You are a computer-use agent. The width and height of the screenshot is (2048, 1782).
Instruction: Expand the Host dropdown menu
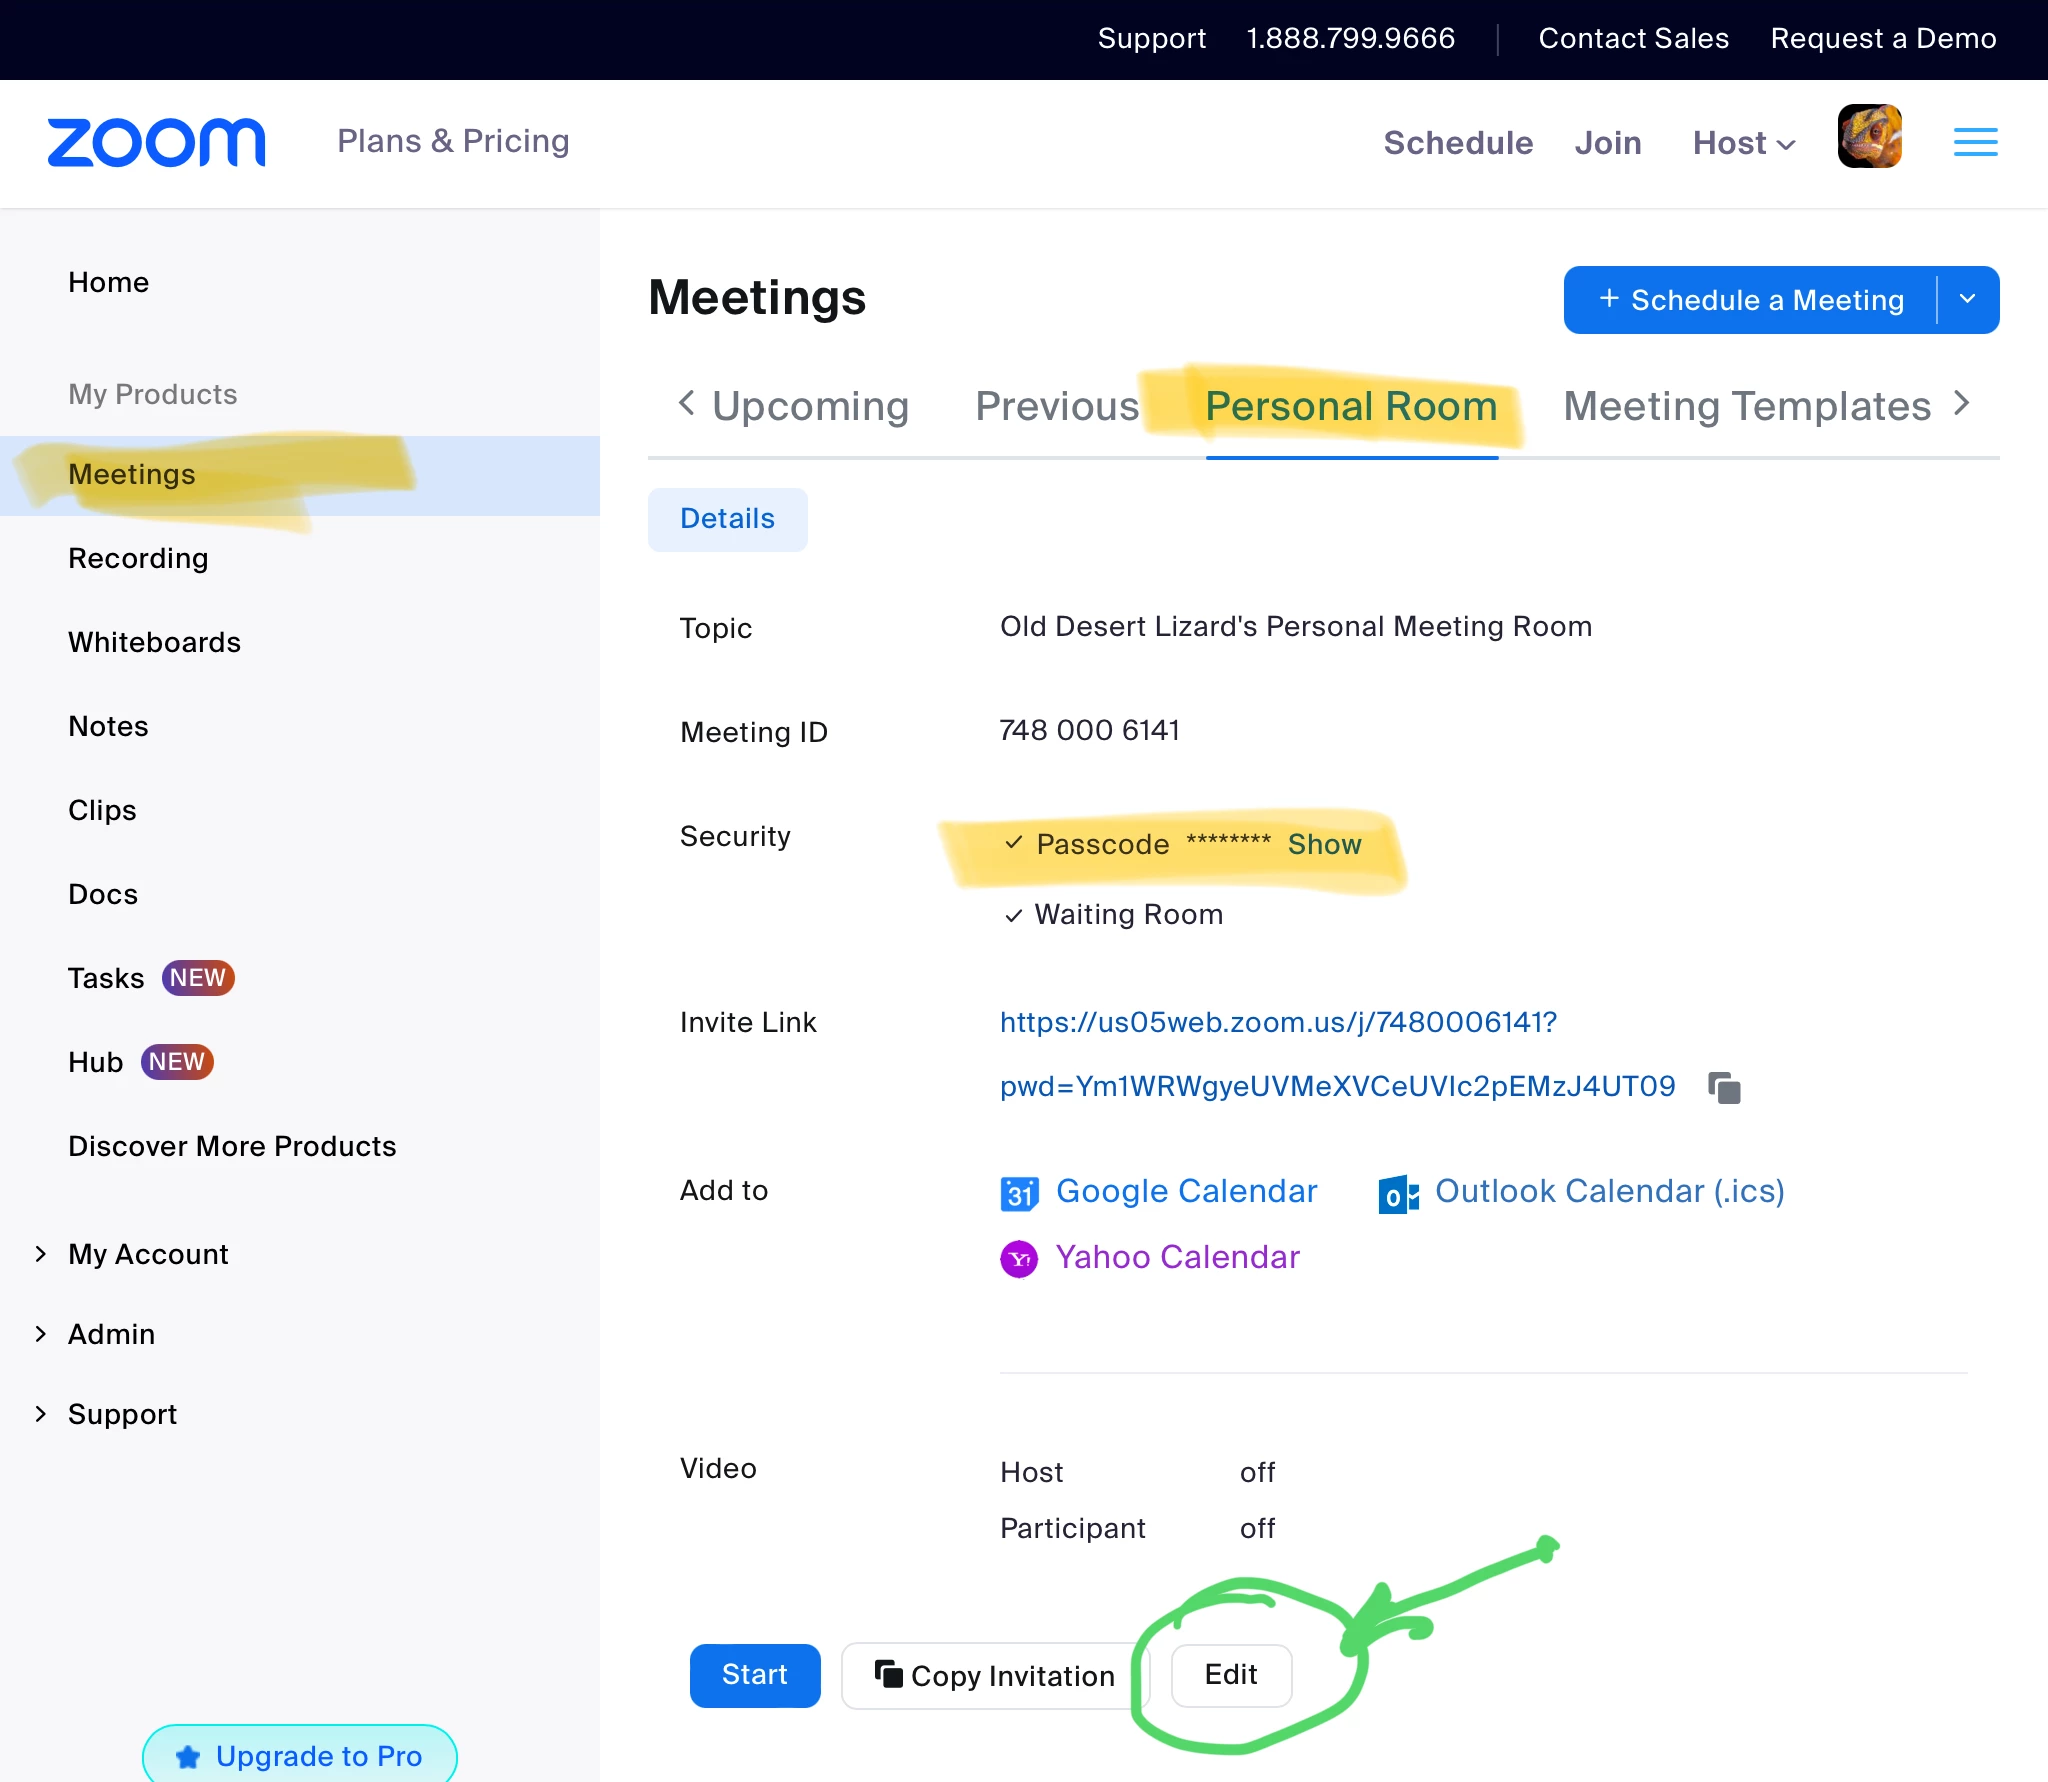click(x=1744, y=143)
